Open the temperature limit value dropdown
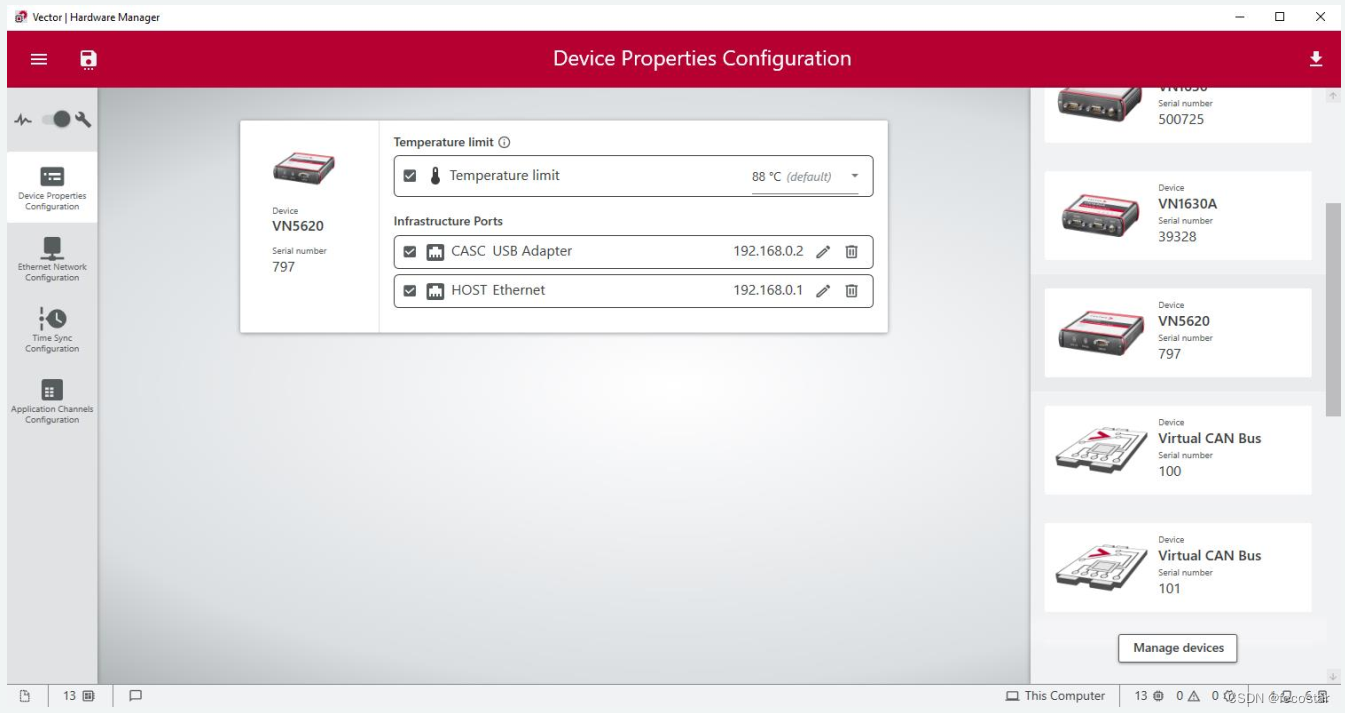 (855, 175)
